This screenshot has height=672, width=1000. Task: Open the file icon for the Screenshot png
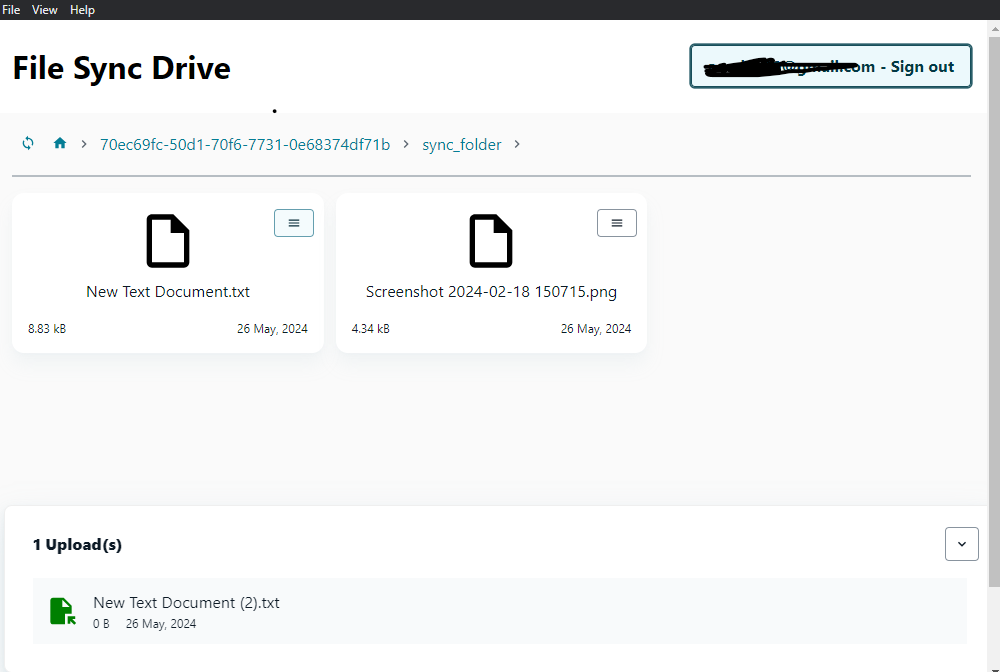pos(490,240)
